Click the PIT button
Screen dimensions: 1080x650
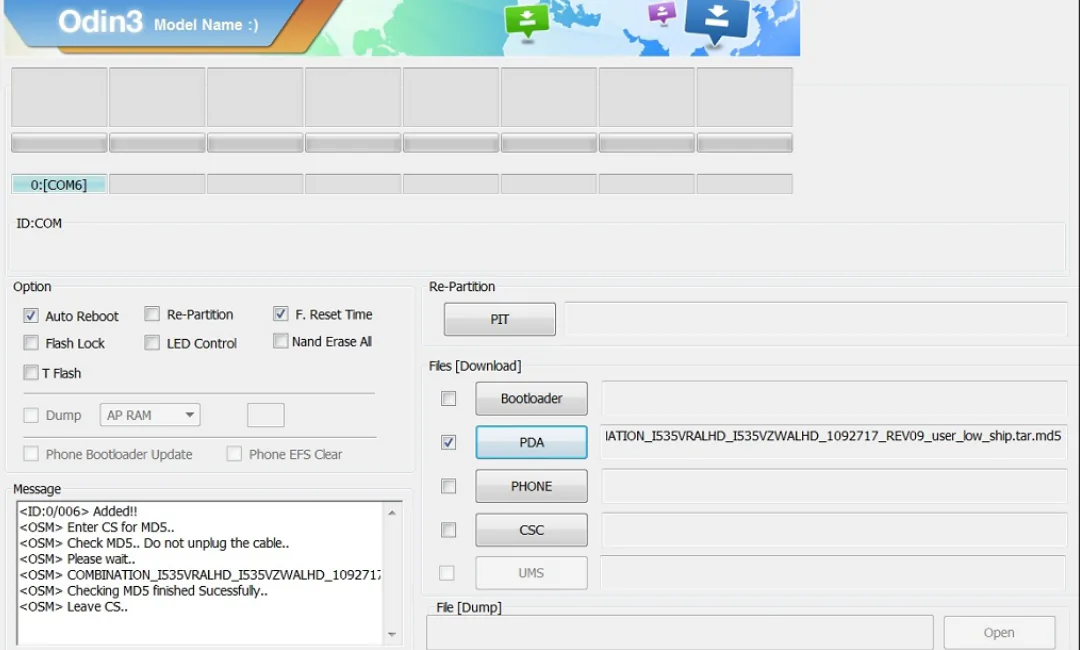click(499, 319)
